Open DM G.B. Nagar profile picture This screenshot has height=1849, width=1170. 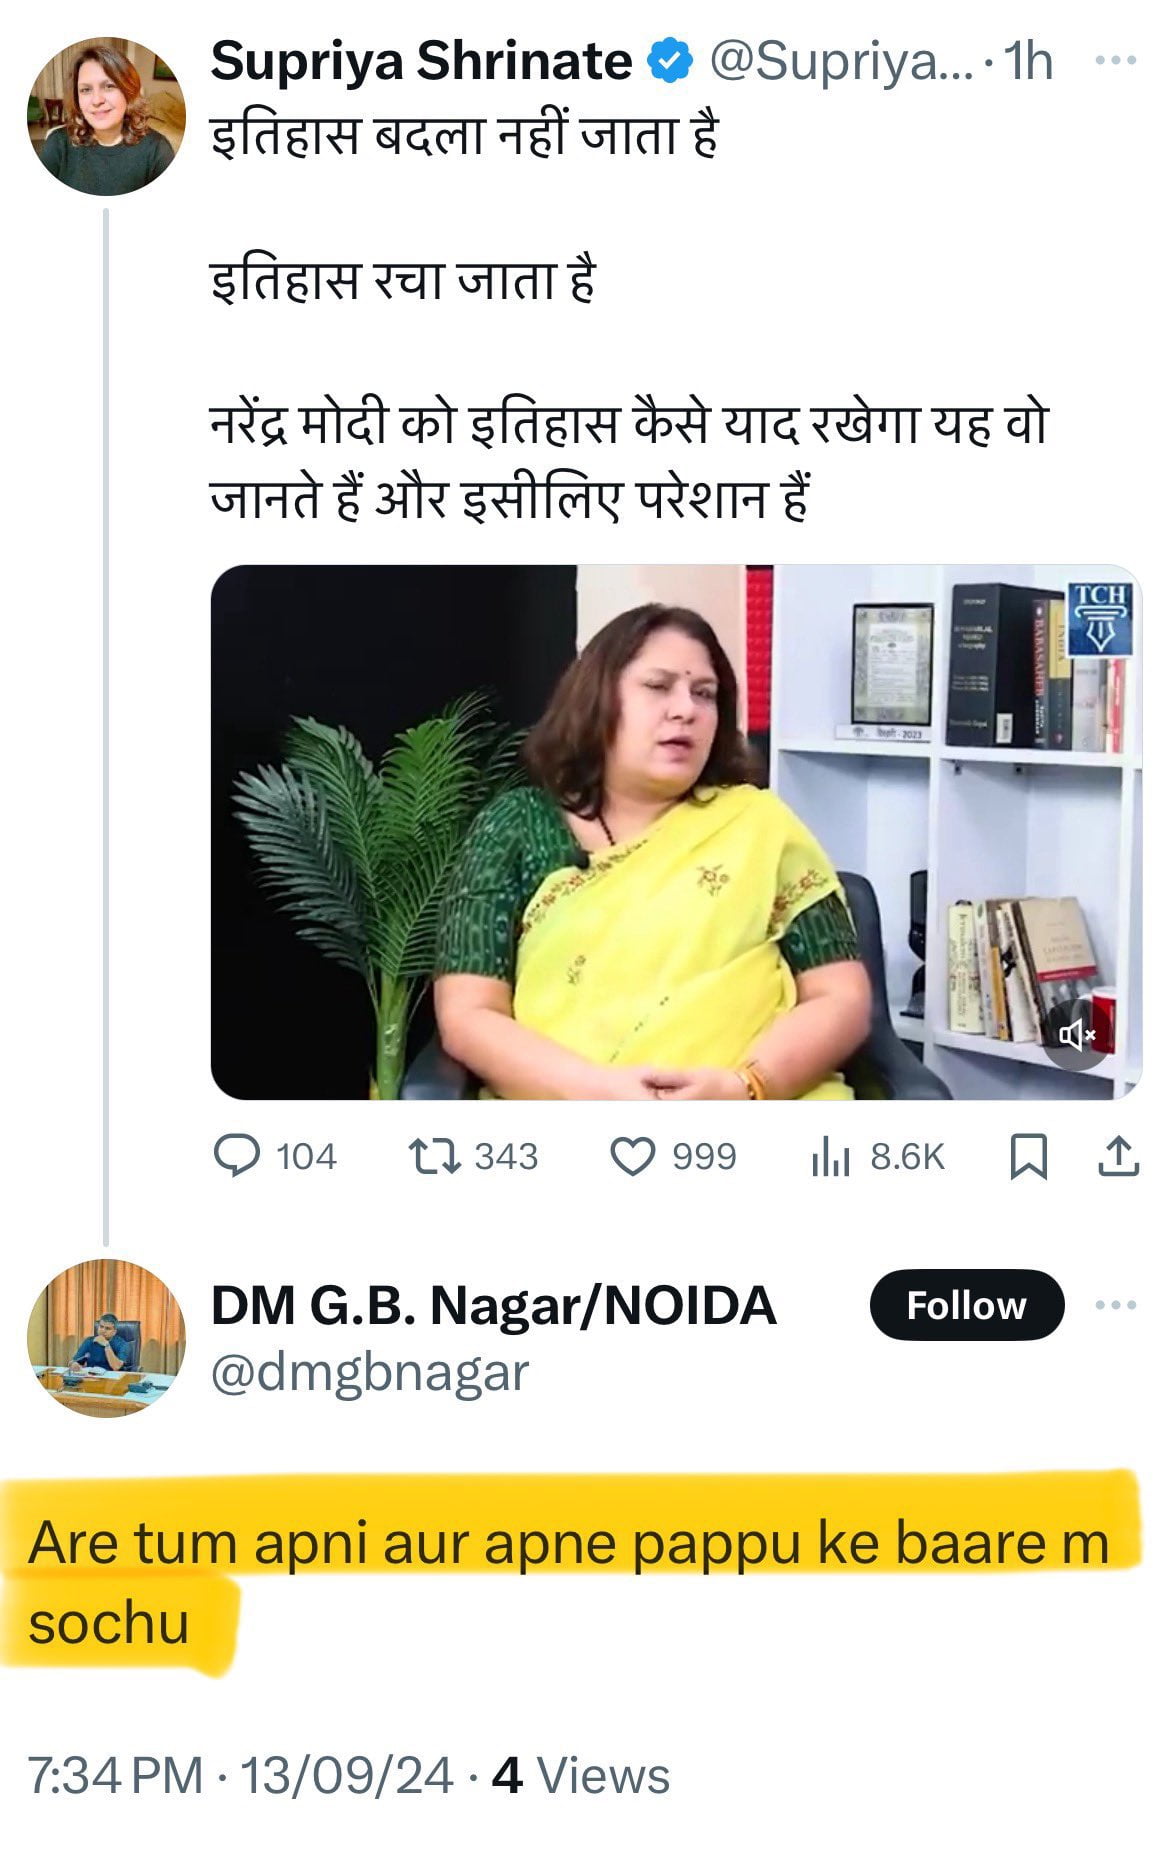point(106,1337)
